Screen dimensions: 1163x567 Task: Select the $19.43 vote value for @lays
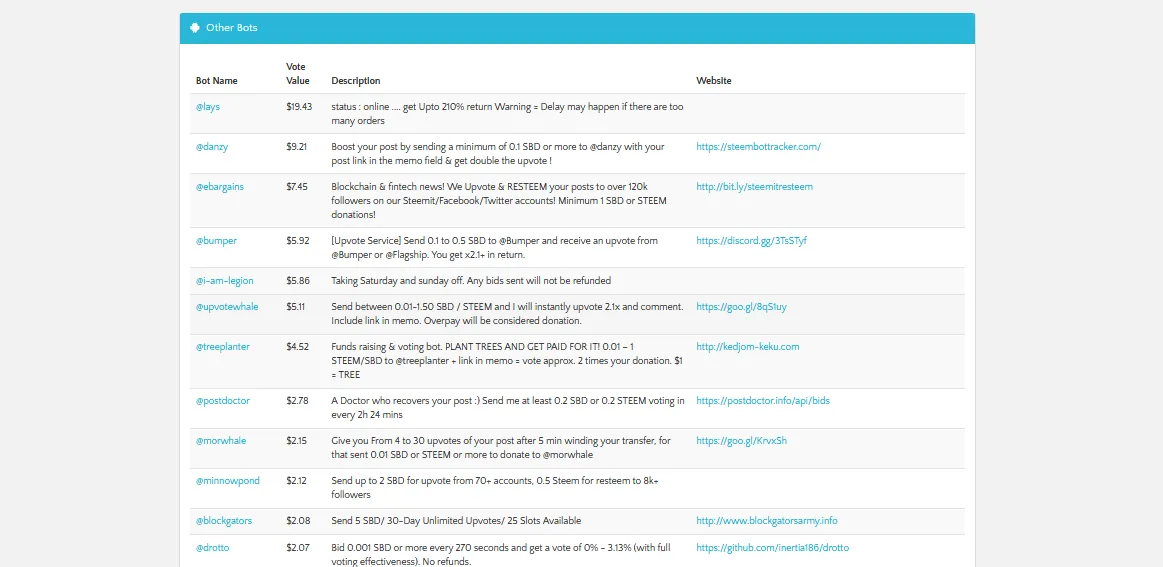(x=299, y=107)
